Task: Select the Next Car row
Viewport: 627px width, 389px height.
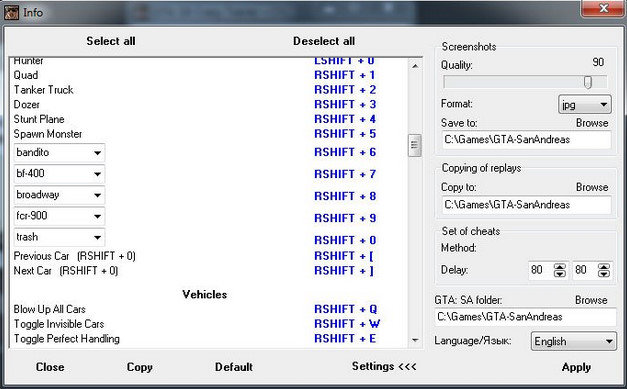Action: [x=66, y=271]
